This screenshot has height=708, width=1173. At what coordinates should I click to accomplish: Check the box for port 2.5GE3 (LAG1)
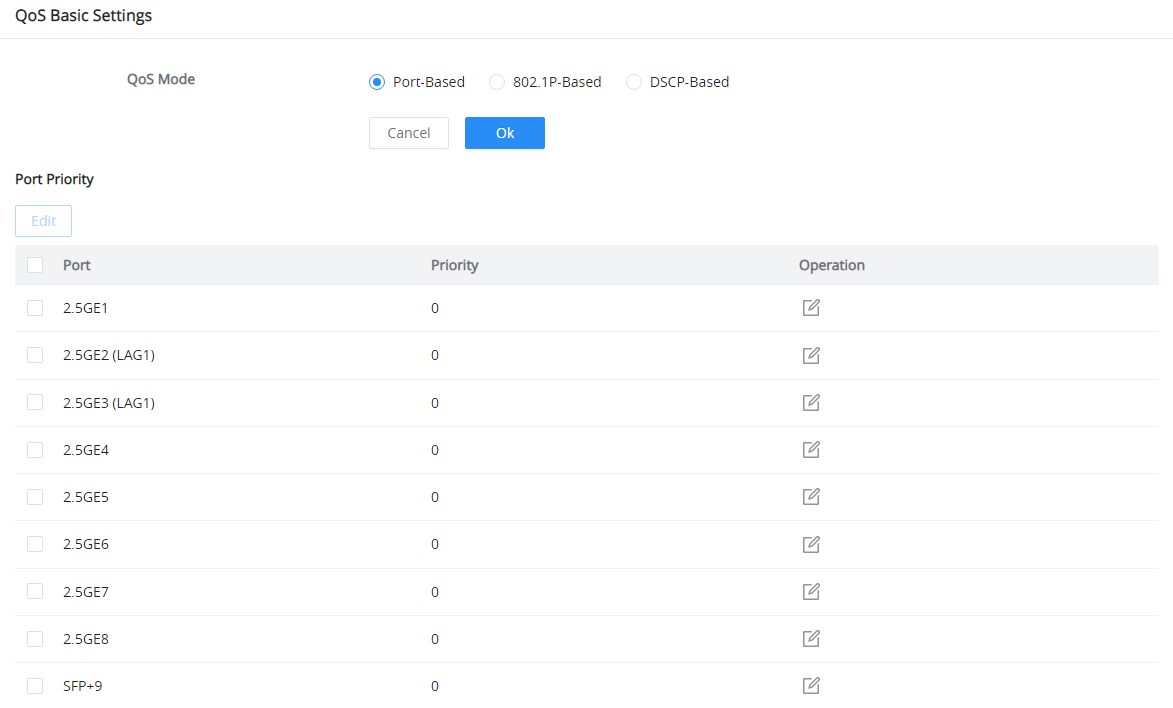point(35,403)
